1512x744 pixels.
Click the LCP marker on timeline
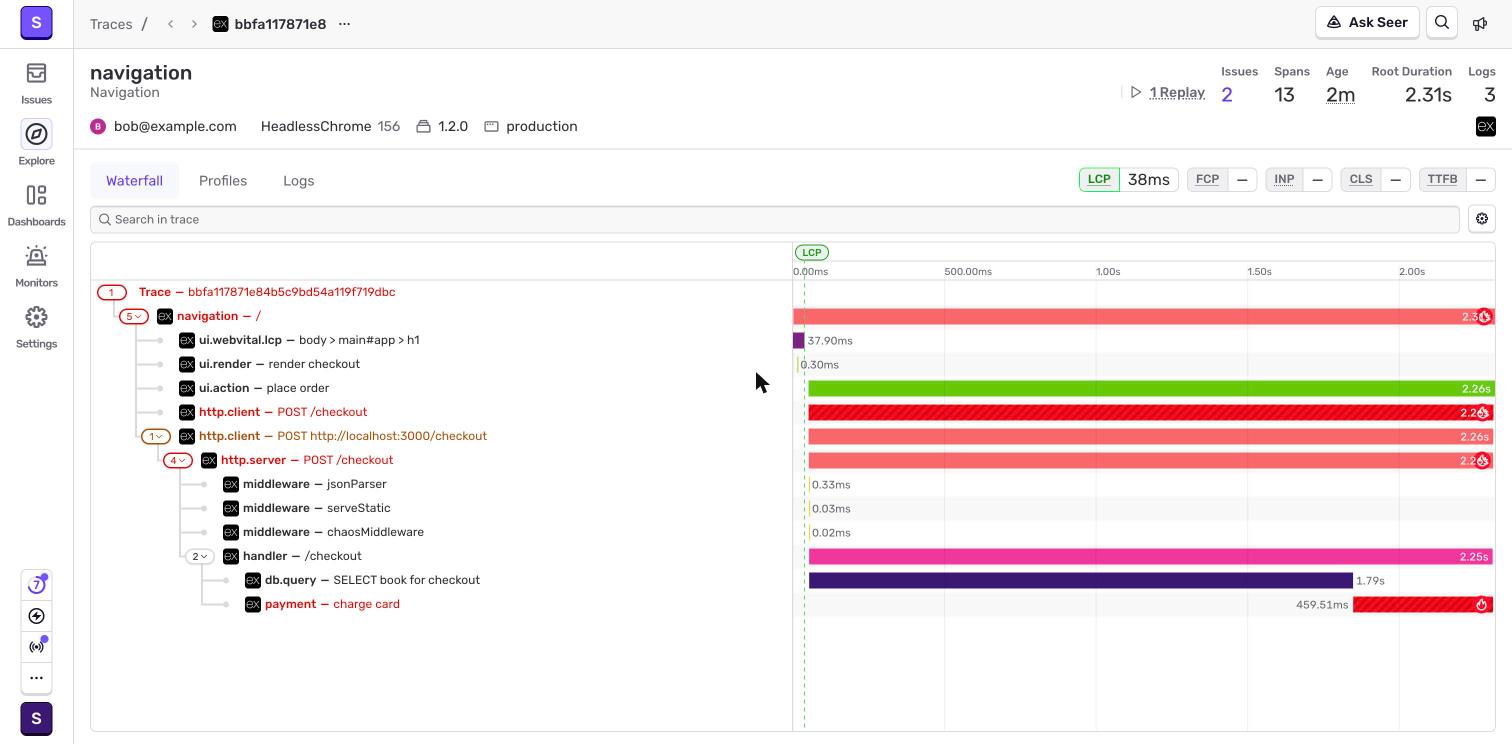coord(812,252)
